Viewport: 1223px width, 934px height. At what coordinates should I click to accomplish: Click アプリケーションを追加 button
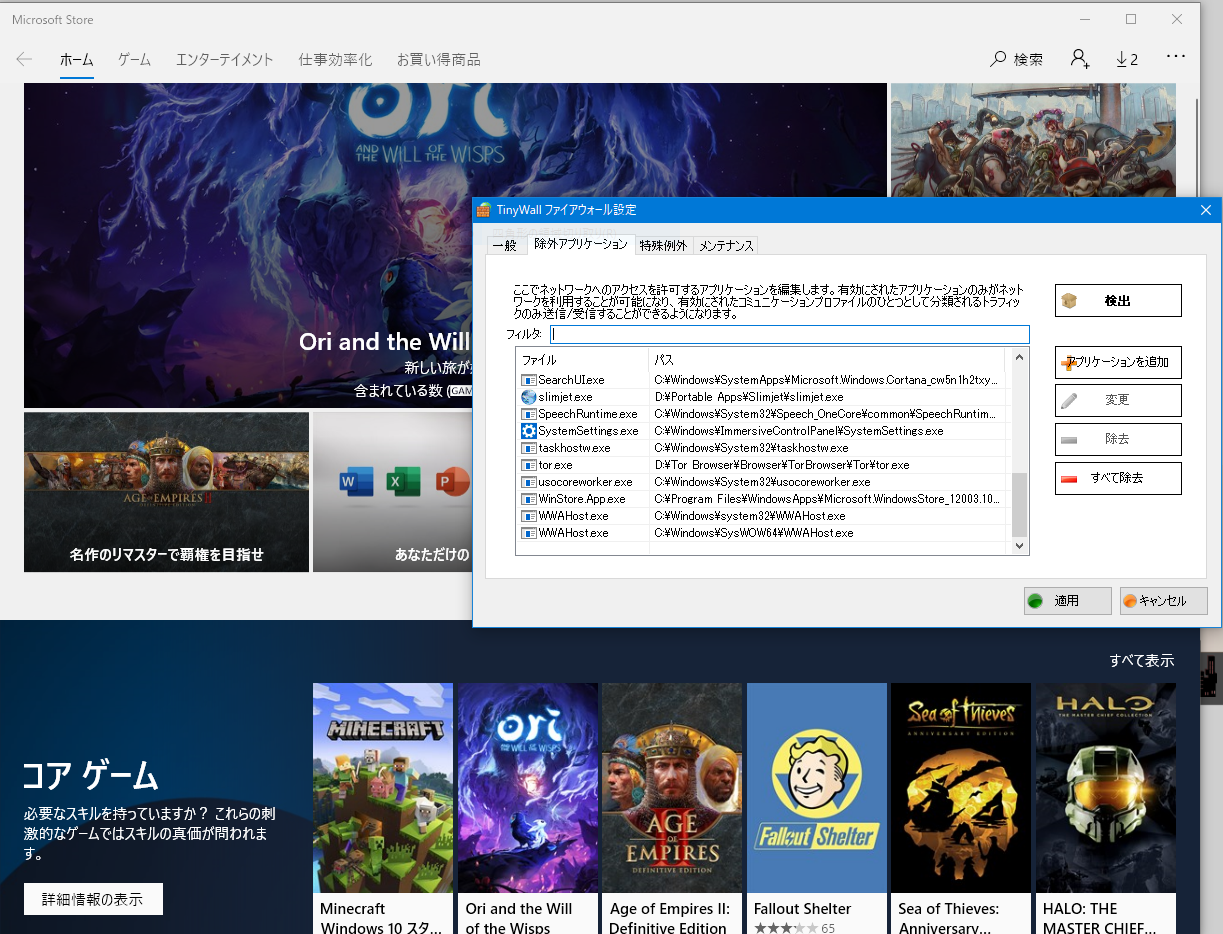[1117, 362]
